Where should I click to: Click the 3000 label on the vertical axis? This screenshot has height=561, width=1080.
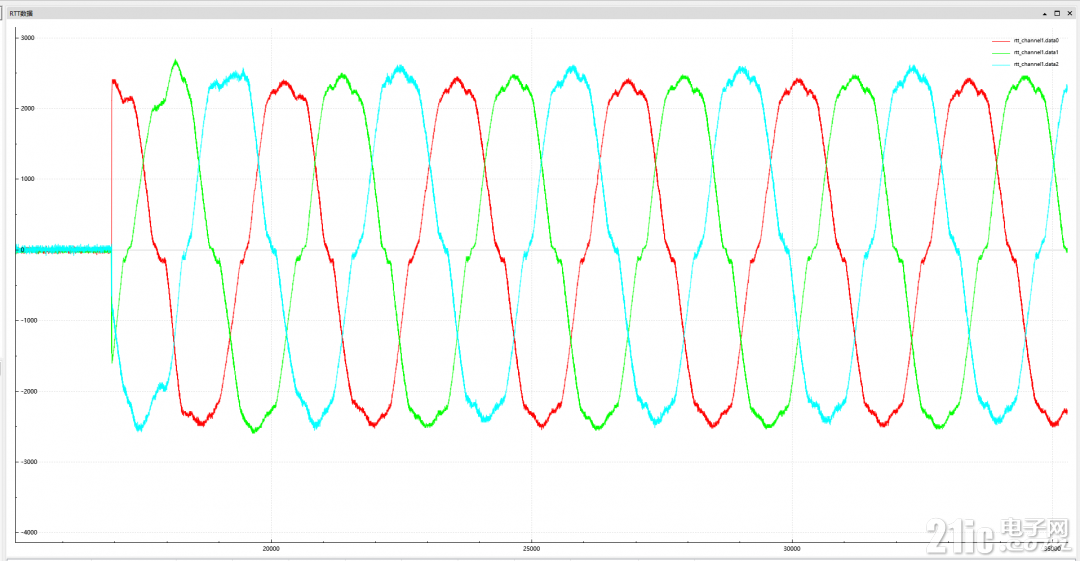28,38
